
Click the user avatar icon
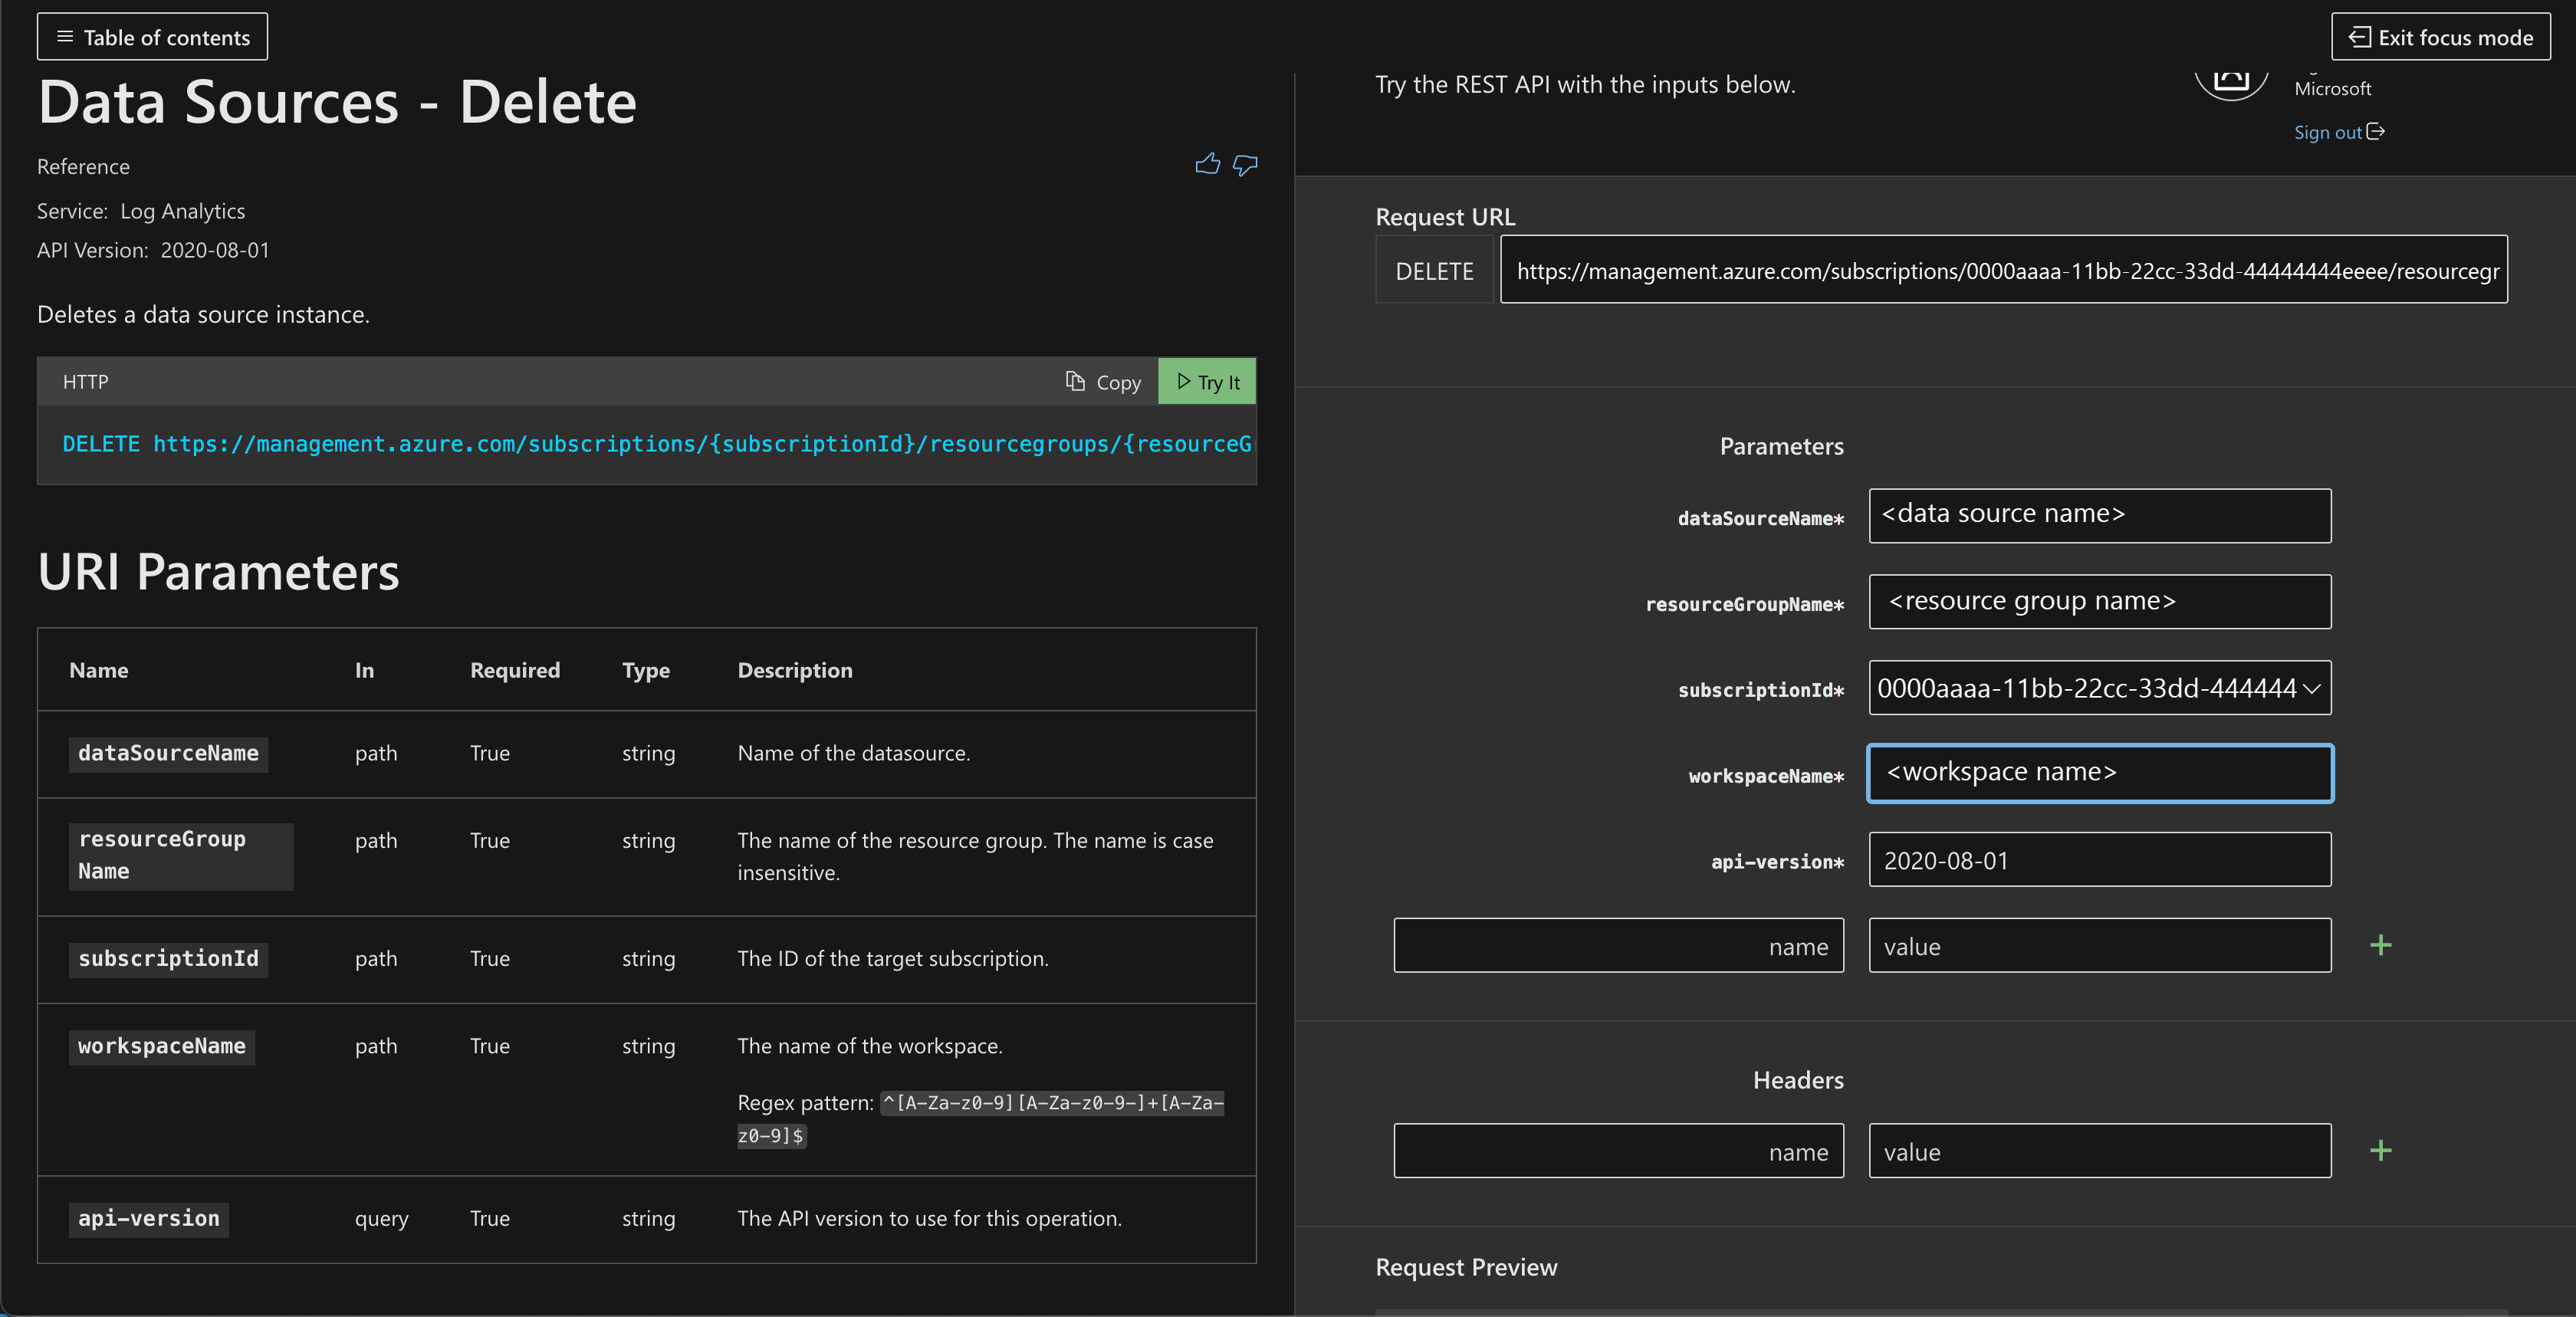pyautogui.click(x=2231, y=80)
